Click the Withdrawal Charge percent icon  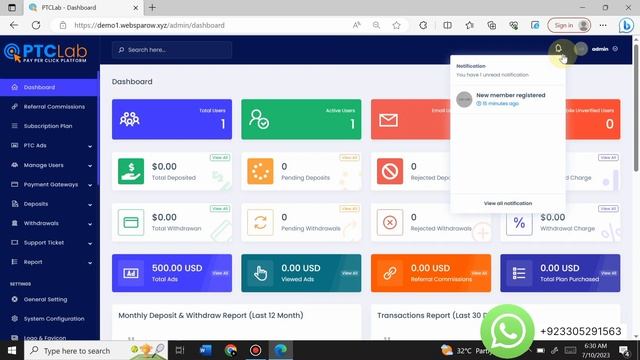(519, 222)
